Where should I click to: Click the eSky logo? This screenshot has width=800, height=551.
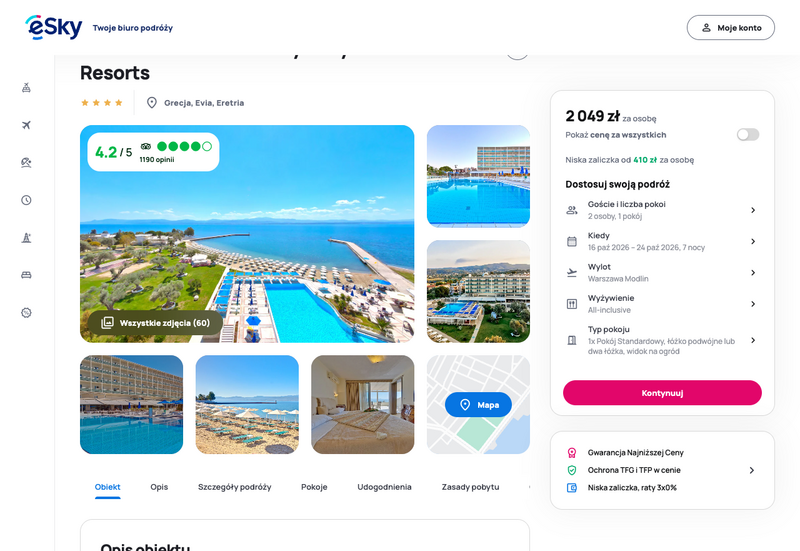54,27
